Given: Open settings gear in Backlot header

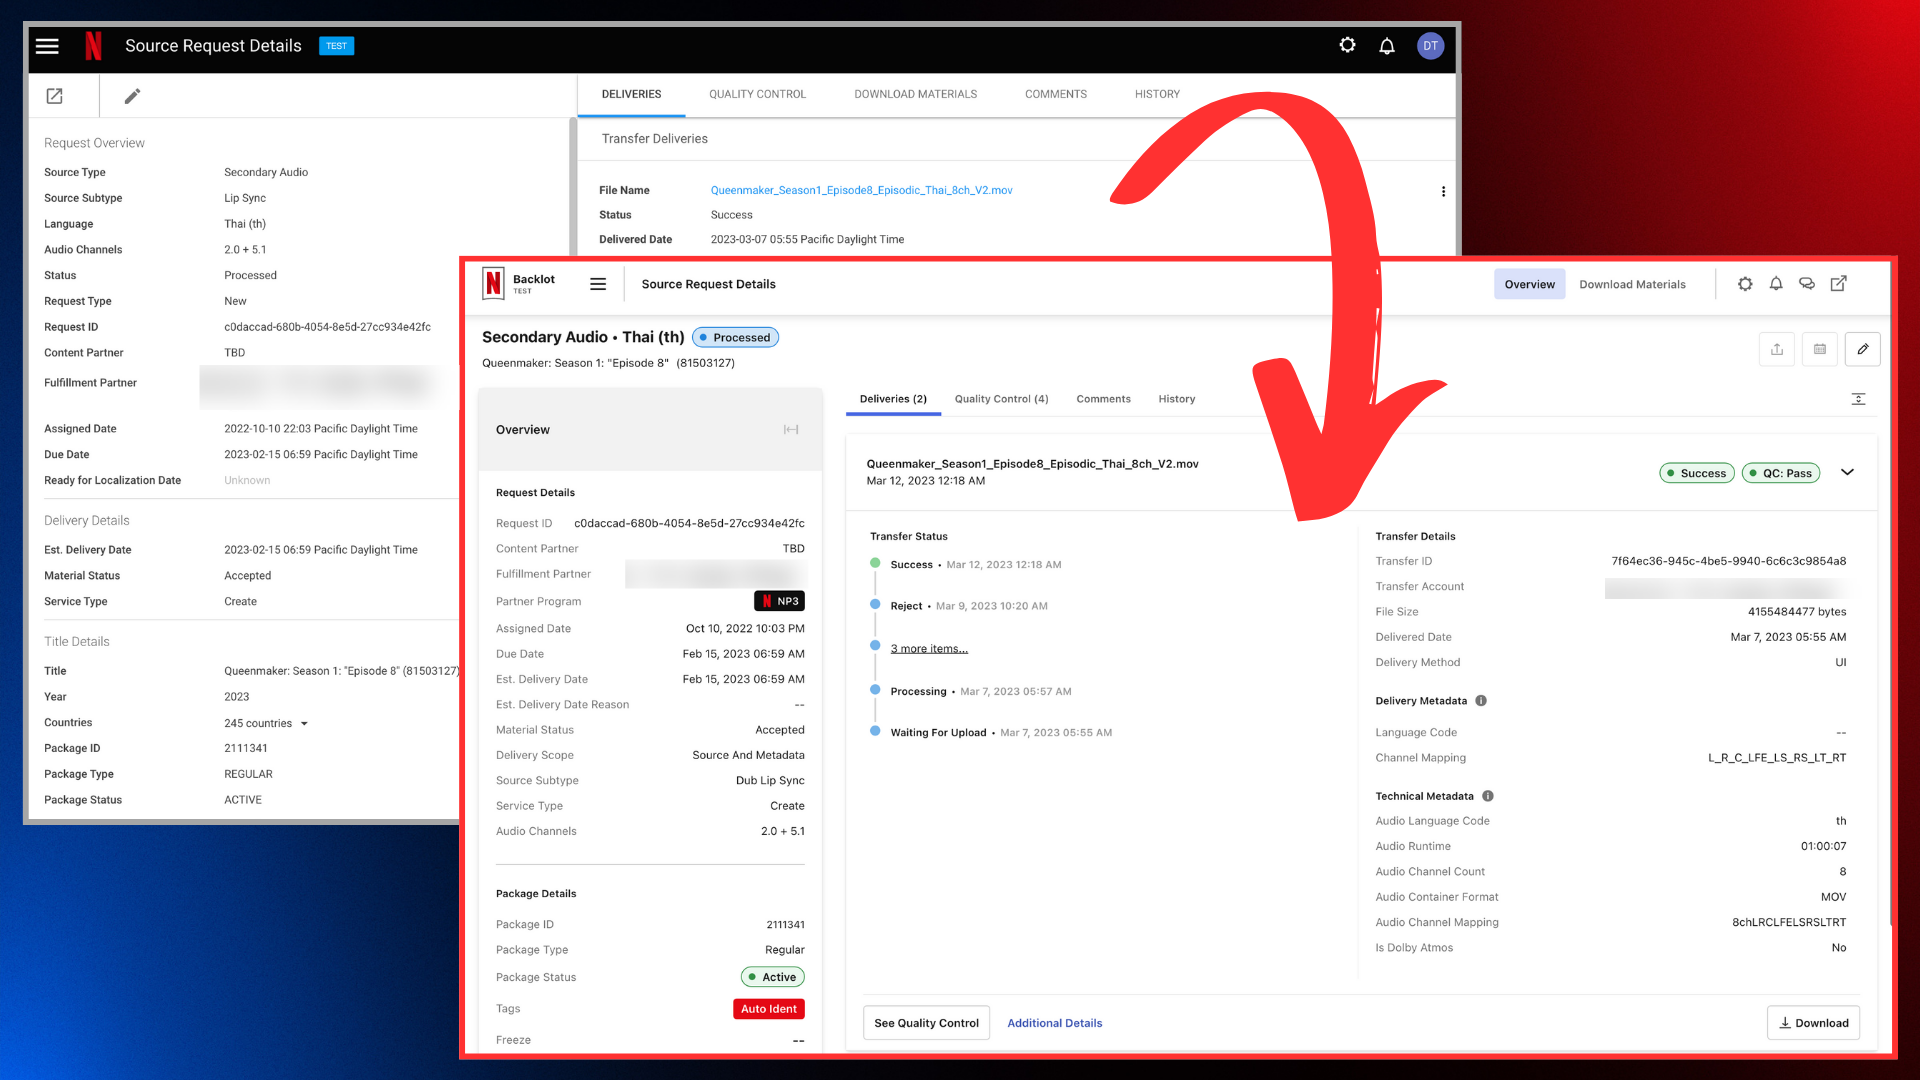Looking at the screenshot, I should pos(1745,284).
